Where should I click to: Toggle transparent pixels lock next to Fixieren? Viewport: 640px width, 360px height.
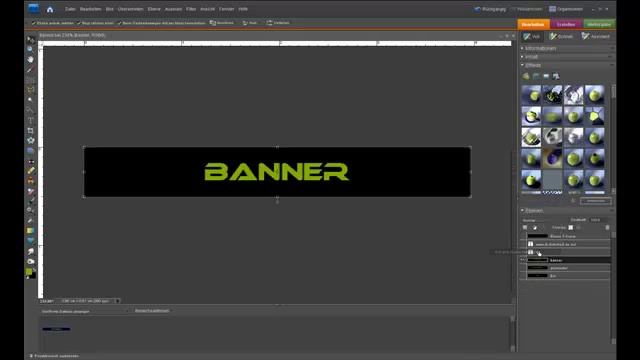[571, 228]
